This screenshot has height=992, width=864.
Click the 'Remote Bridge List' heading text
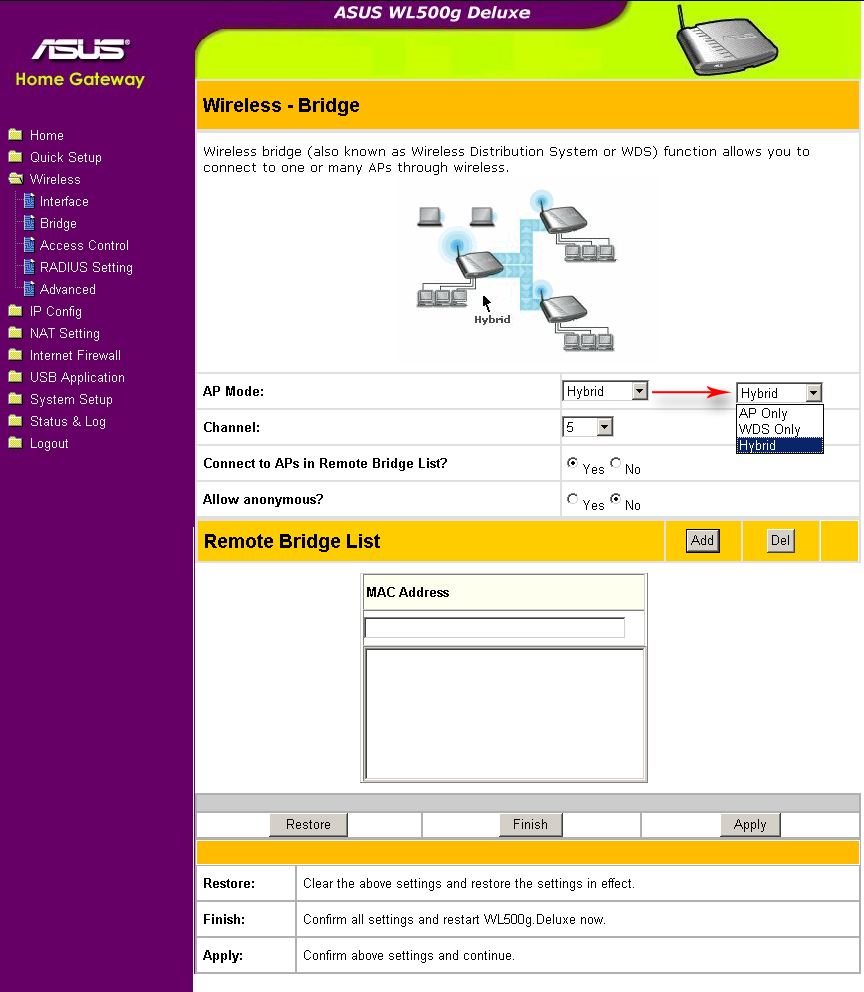point(292,542)
